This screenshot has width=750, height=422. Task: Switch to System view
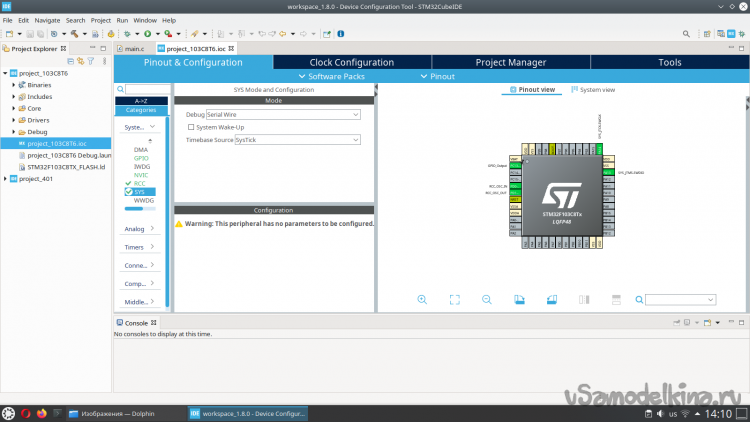coord(593,90)
